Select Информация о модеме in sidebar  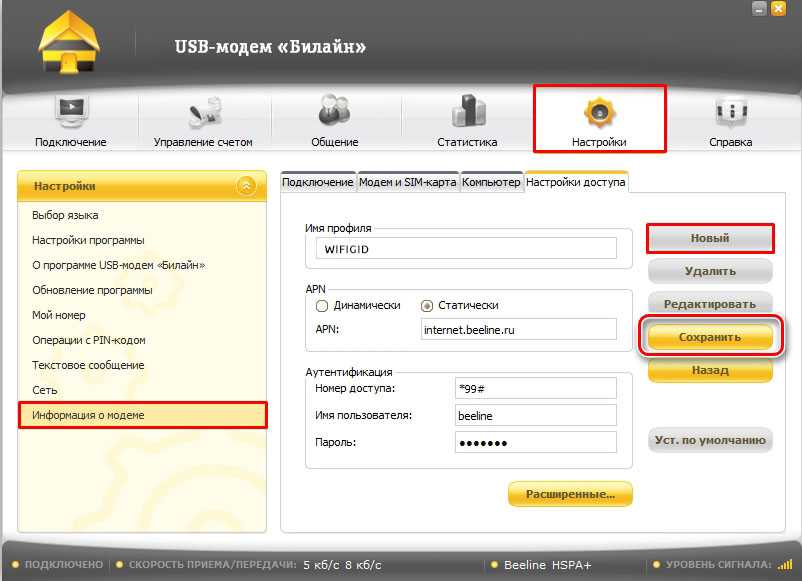point(143,415)
